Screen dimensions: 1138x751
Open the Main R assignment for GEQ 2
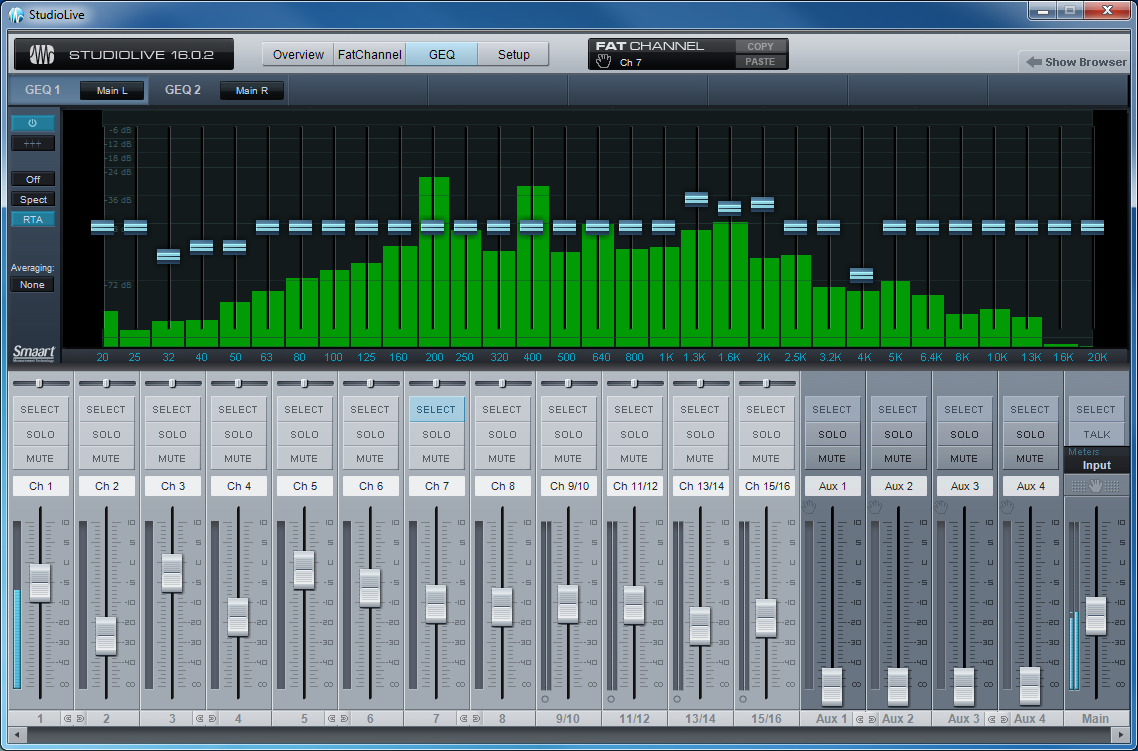[x=252, y=91]
